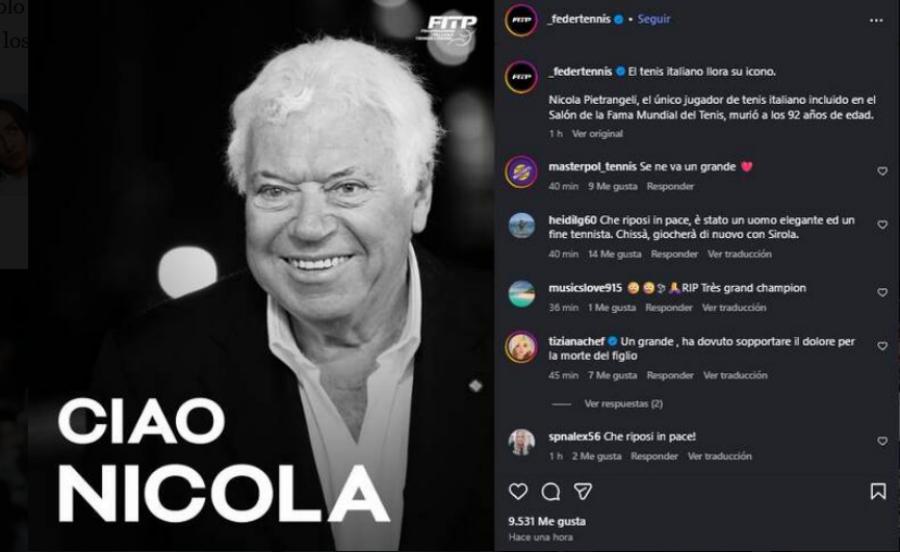The width and height of the screenshot is (900, 552).
Task: Show original caption via Ver original
Action: pos(597,134)
